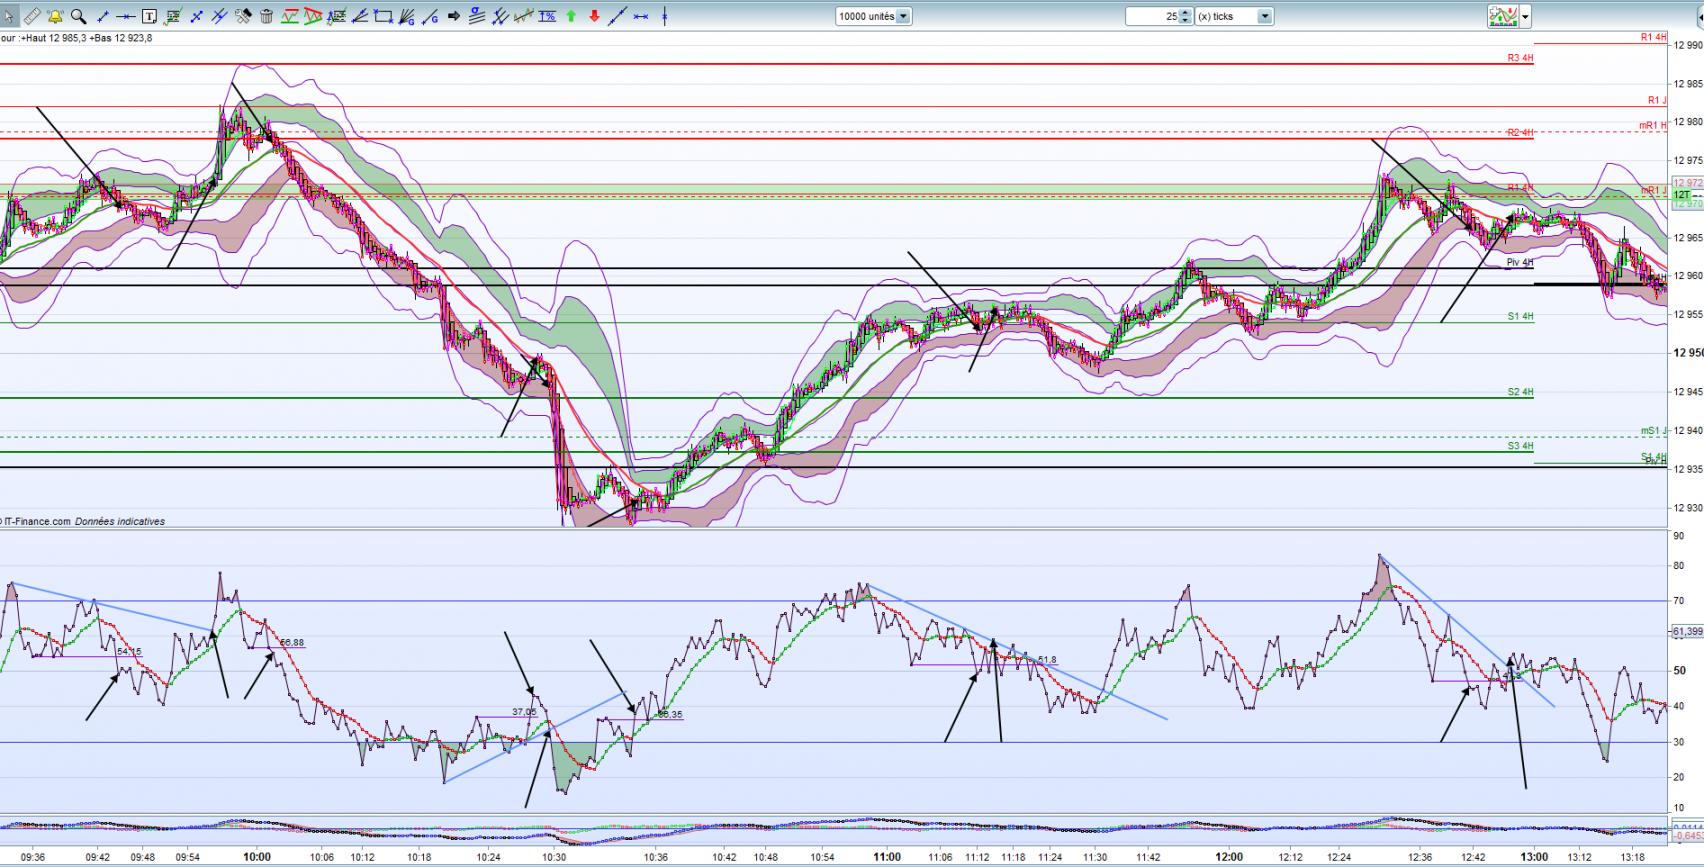Decrease tick count with the stepper down arrow
Screen dimensions: 1704x867
click(1186, 20)
